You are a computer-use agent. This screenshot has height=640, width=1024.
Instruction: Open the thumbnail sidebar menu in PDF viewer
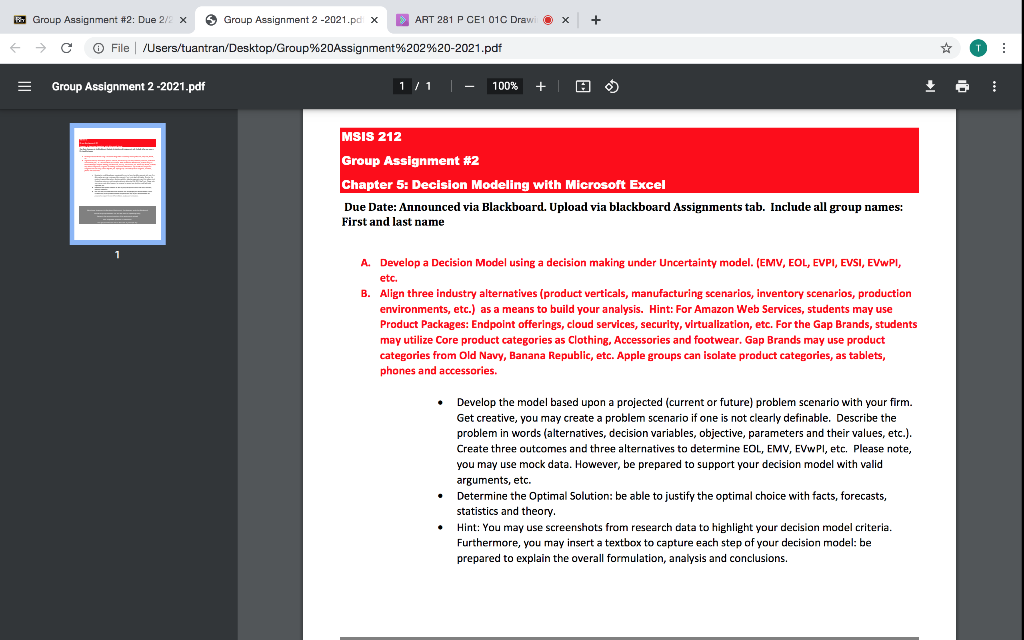[x=24, y=86]
